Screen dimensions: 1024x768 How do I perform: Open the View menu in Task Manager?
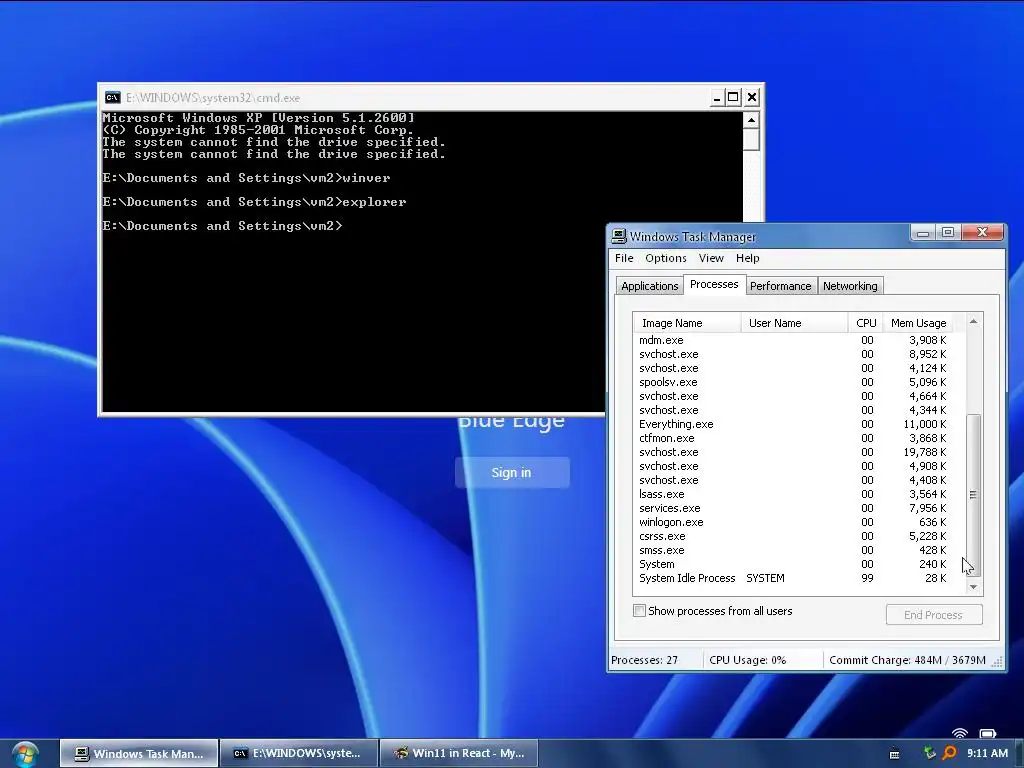tap(711, 258)
